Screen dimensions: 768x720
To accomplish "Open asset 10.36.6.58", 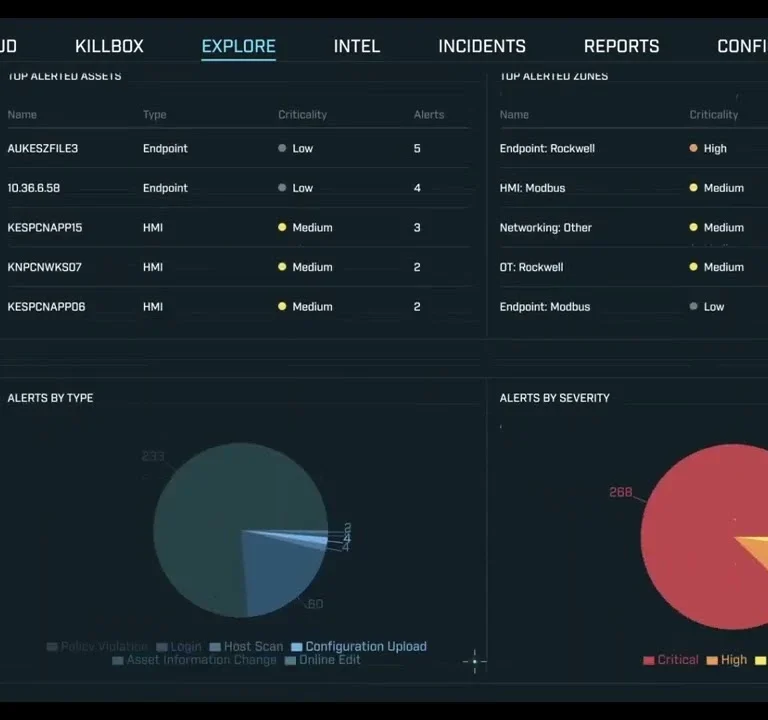I will point(34,188).
